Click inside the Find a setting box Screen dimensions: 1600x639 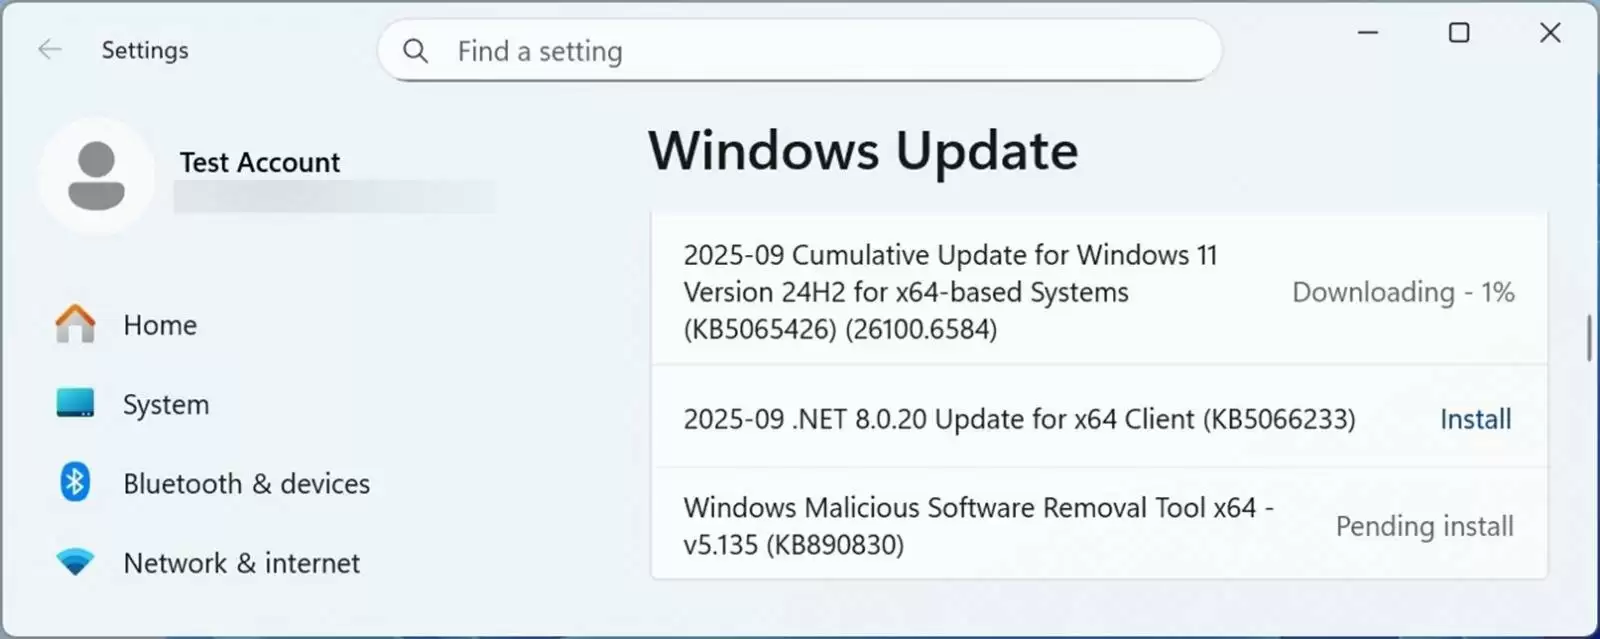pos(700,50)
